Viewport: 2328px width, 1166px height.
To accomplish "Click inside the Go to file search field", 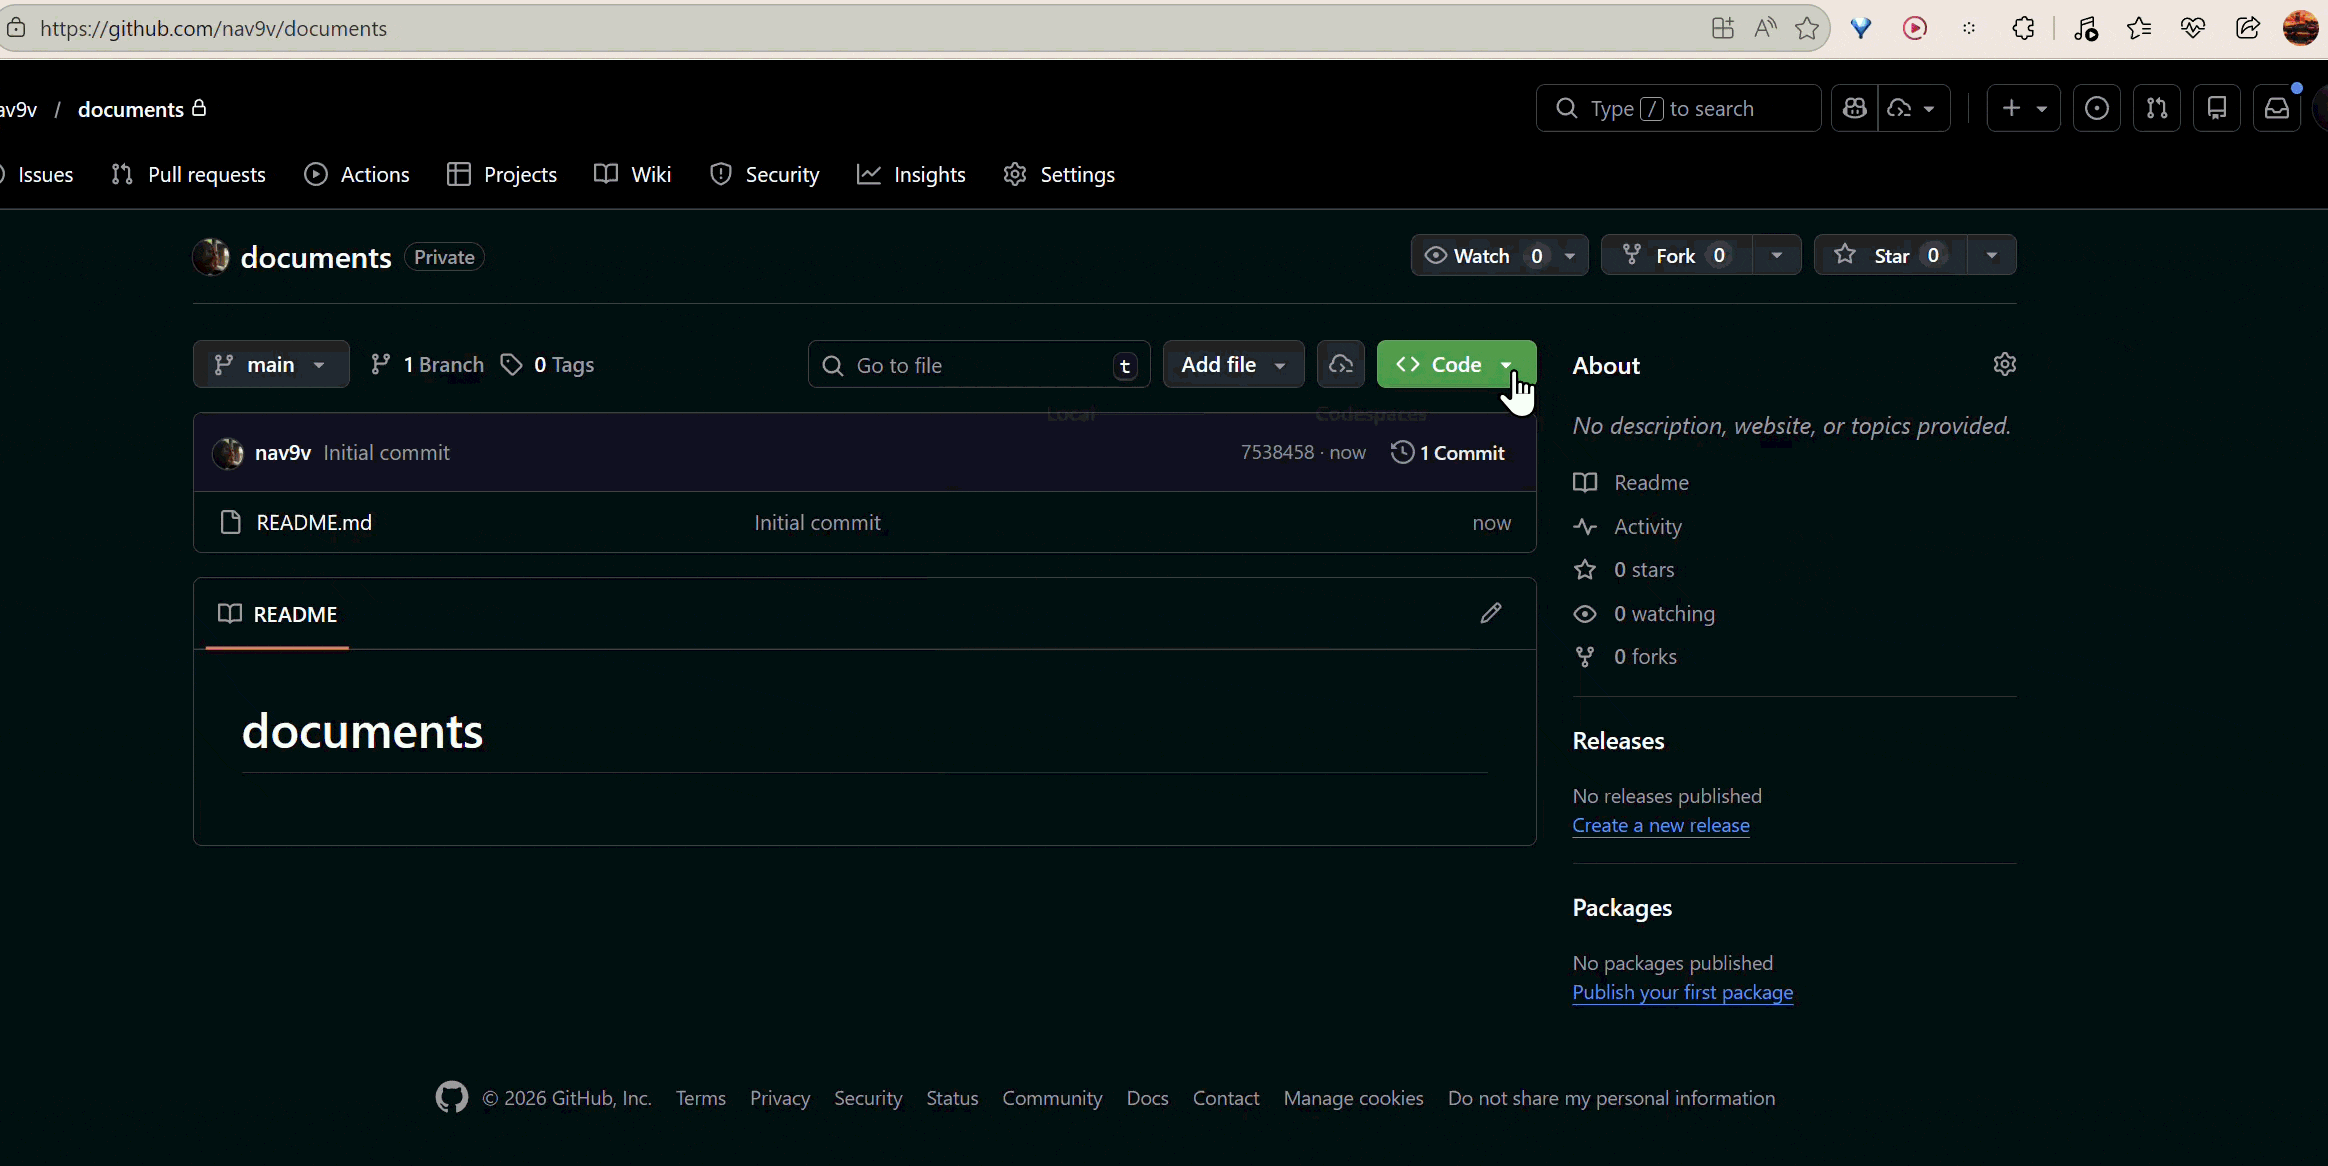I will (977, 364).
